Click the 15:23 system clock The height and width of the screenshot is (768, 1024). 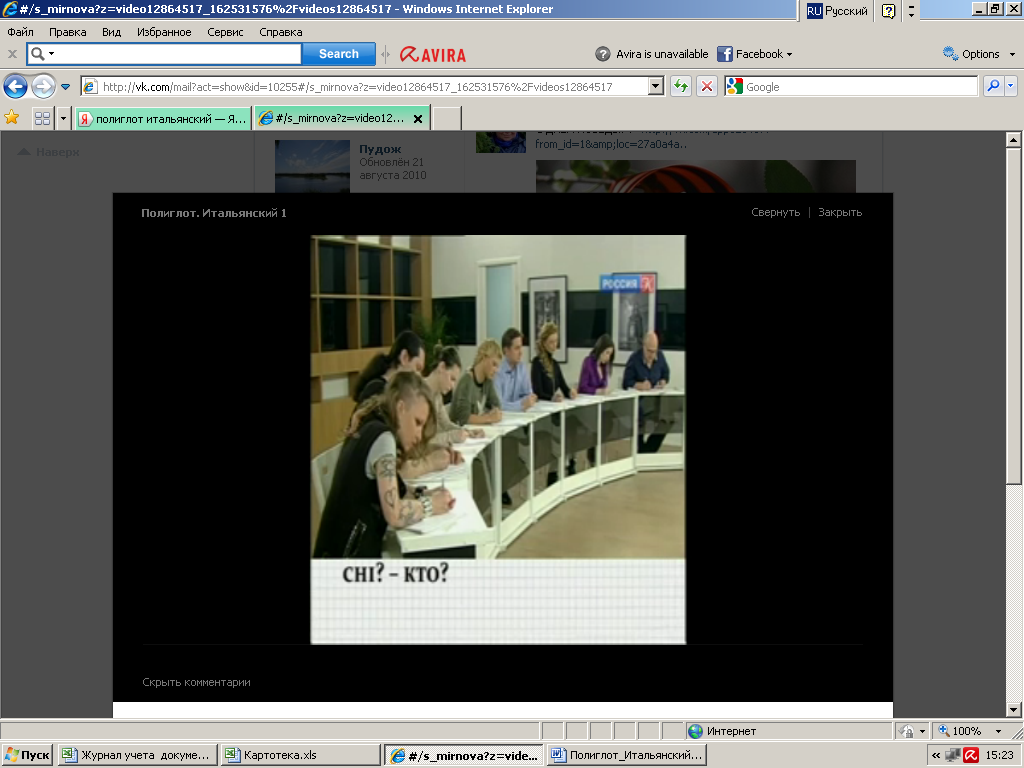(999, 755)
